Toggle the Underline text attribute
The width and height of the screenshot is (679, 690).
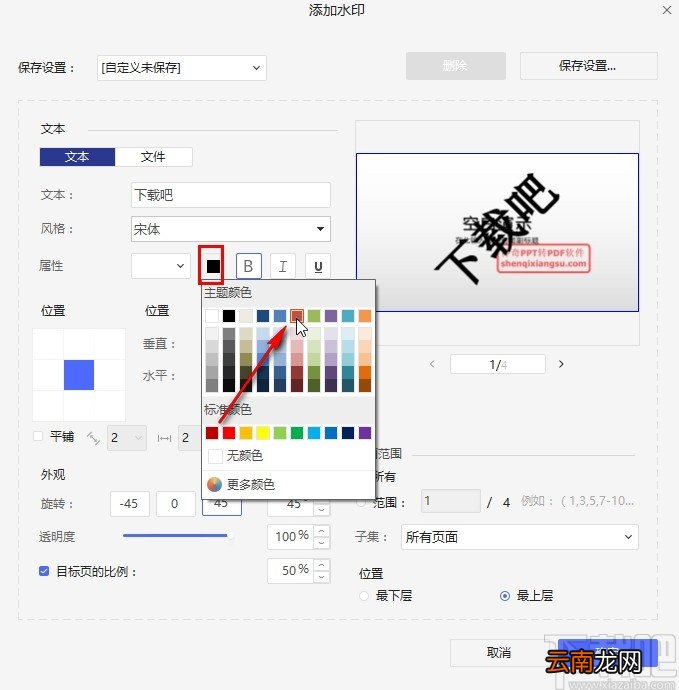click(318, 266)
